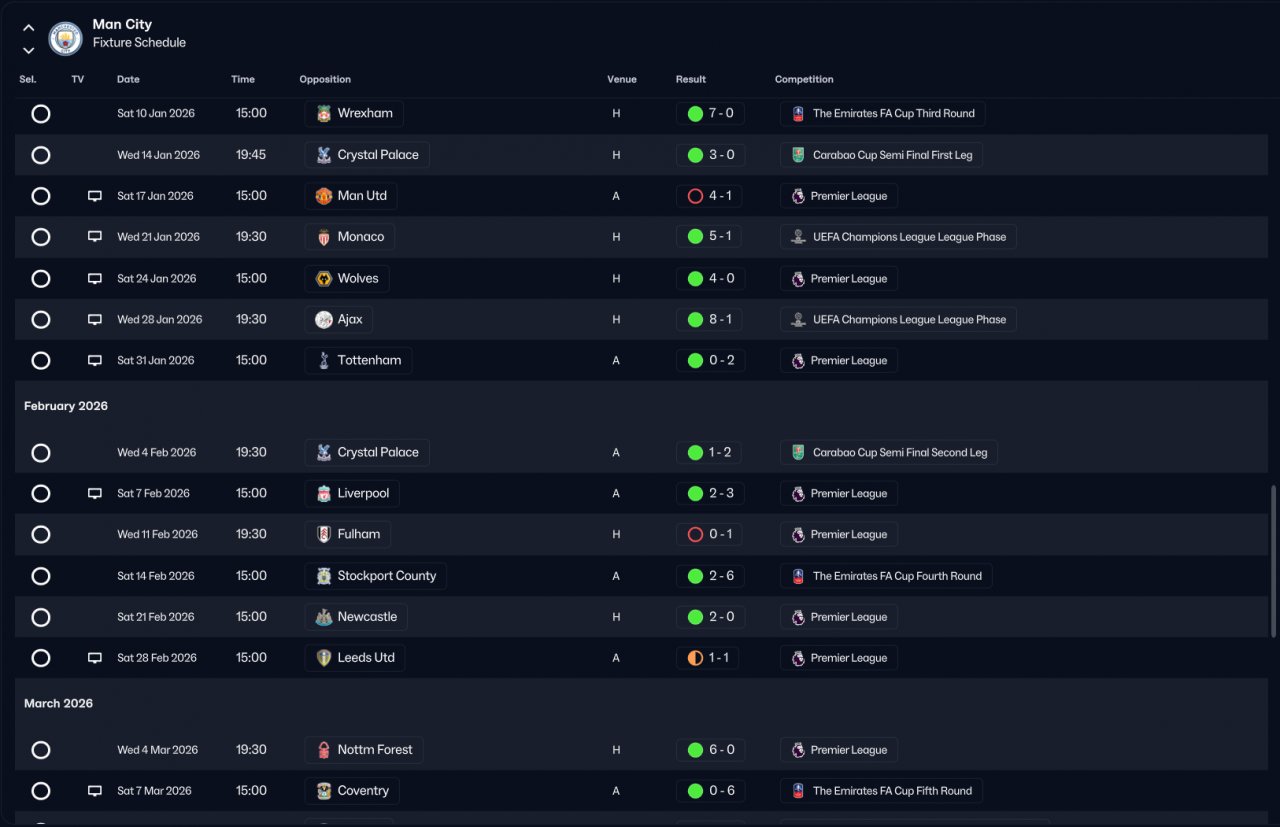
Task: Click the Man Utd club crest
Action: pos(323,196)
